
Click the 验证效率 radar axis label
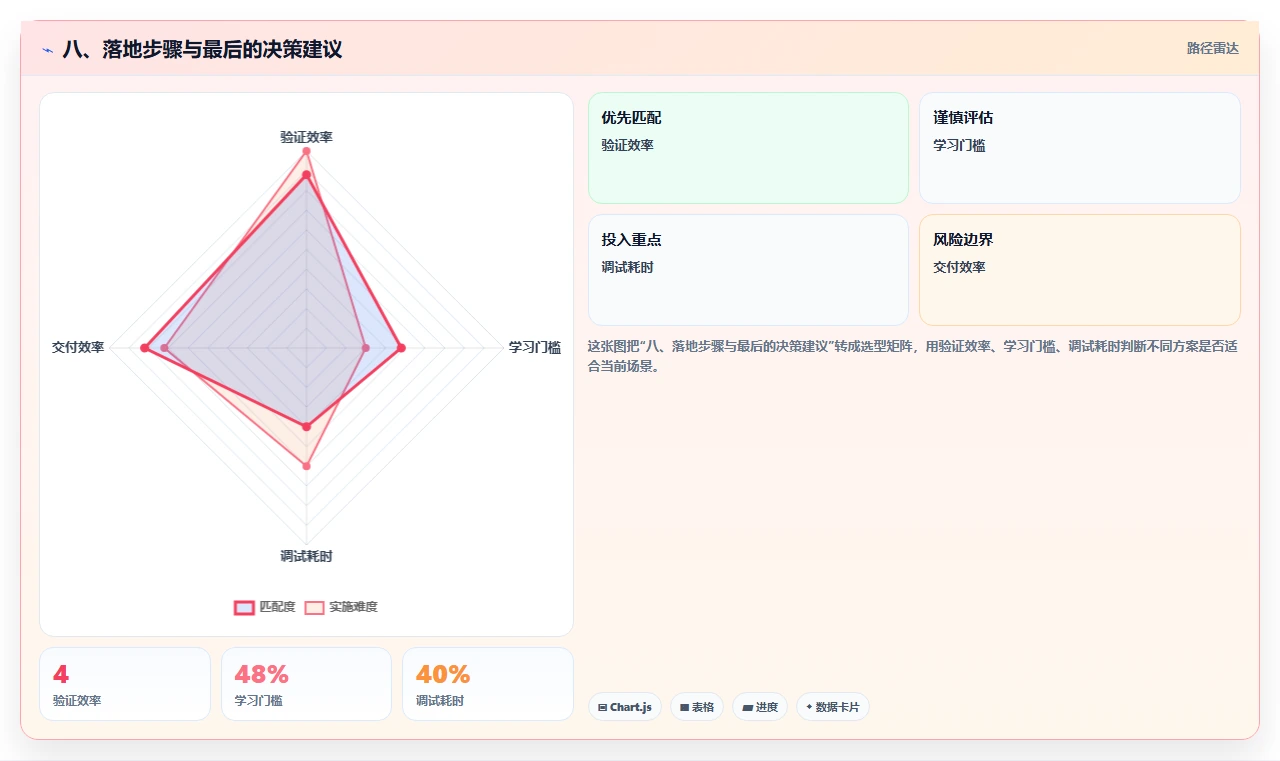[306, 137]
